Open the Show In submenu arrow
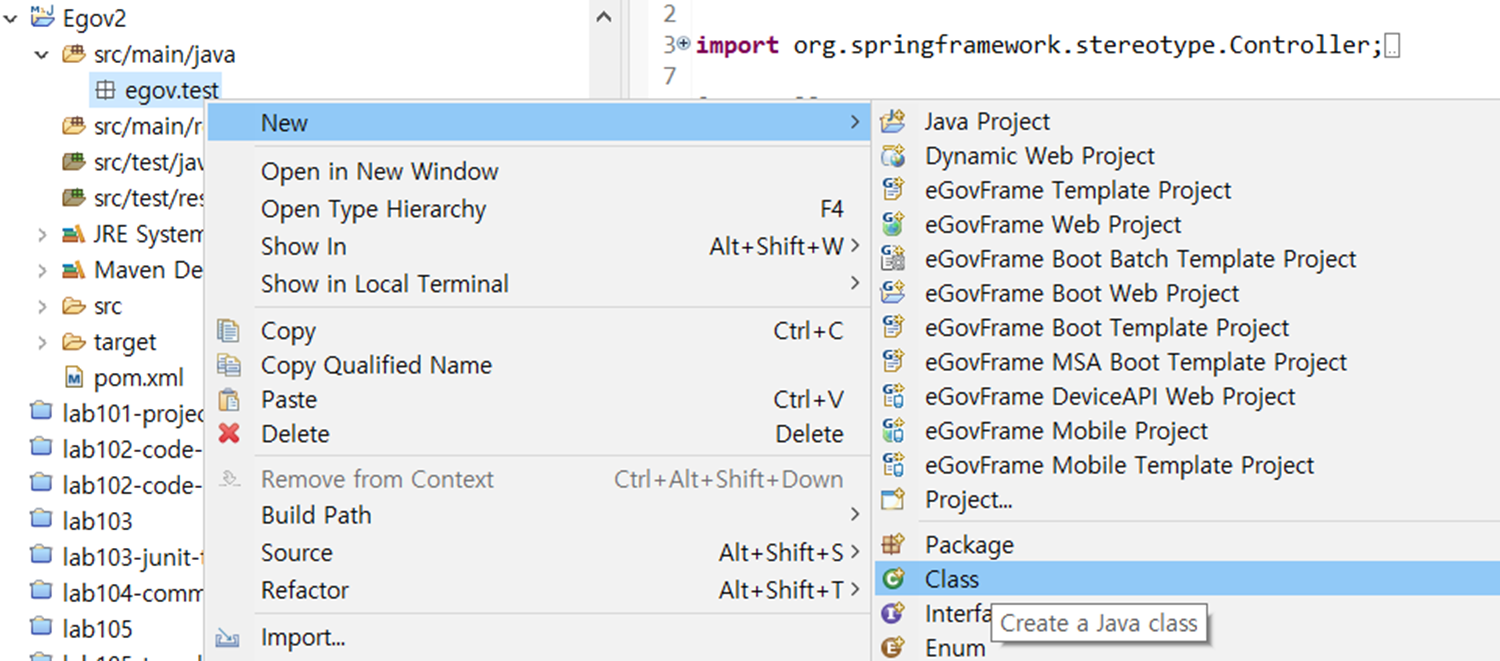1500x661 pixels. 855,246
